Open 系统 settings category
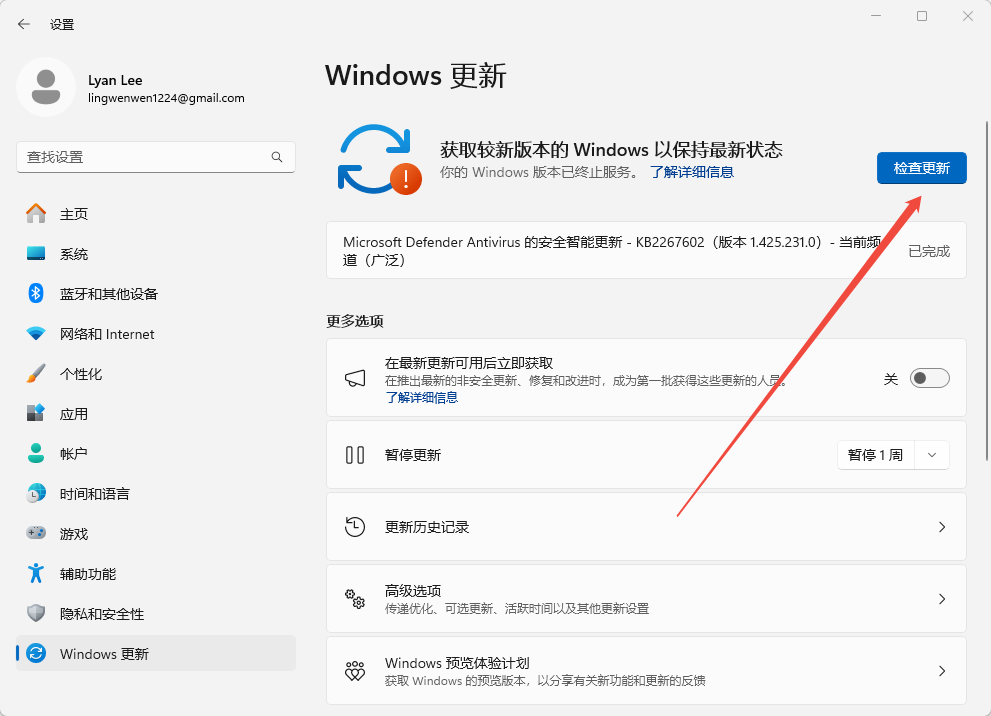Screen dimensions: 991x716 tap(156, 253)
